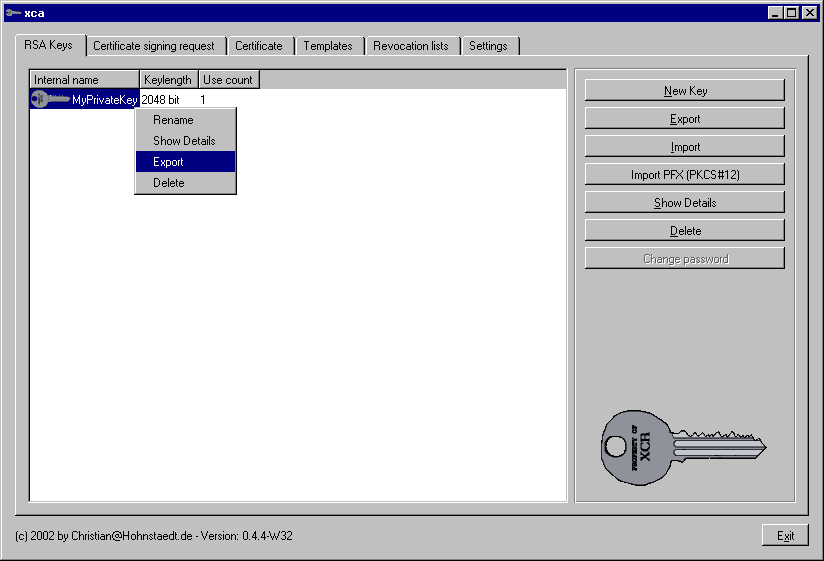Click the Import button
Image resolution: width=824 pixels, height=561 pixels.
click(685, 147)
